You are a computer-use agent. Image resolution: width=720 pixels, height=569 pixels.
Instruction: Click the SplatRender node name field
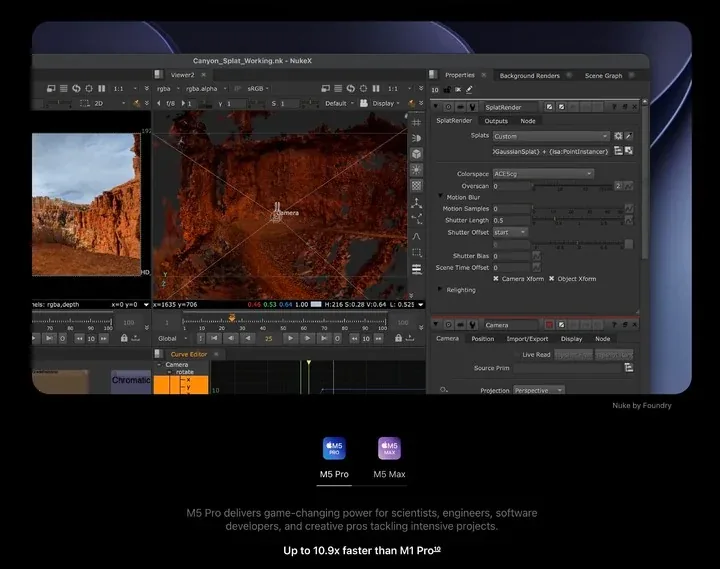coord(511,107)
